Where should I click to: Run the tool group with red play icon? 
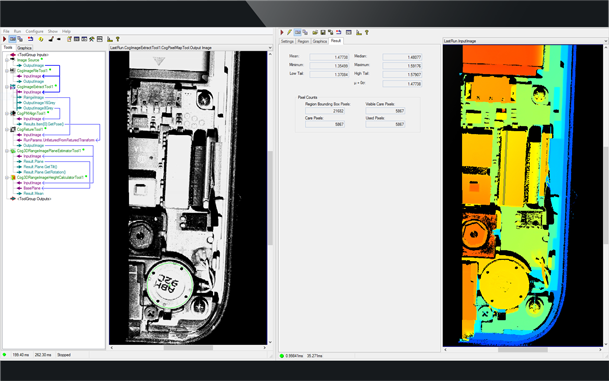point(5,39)
